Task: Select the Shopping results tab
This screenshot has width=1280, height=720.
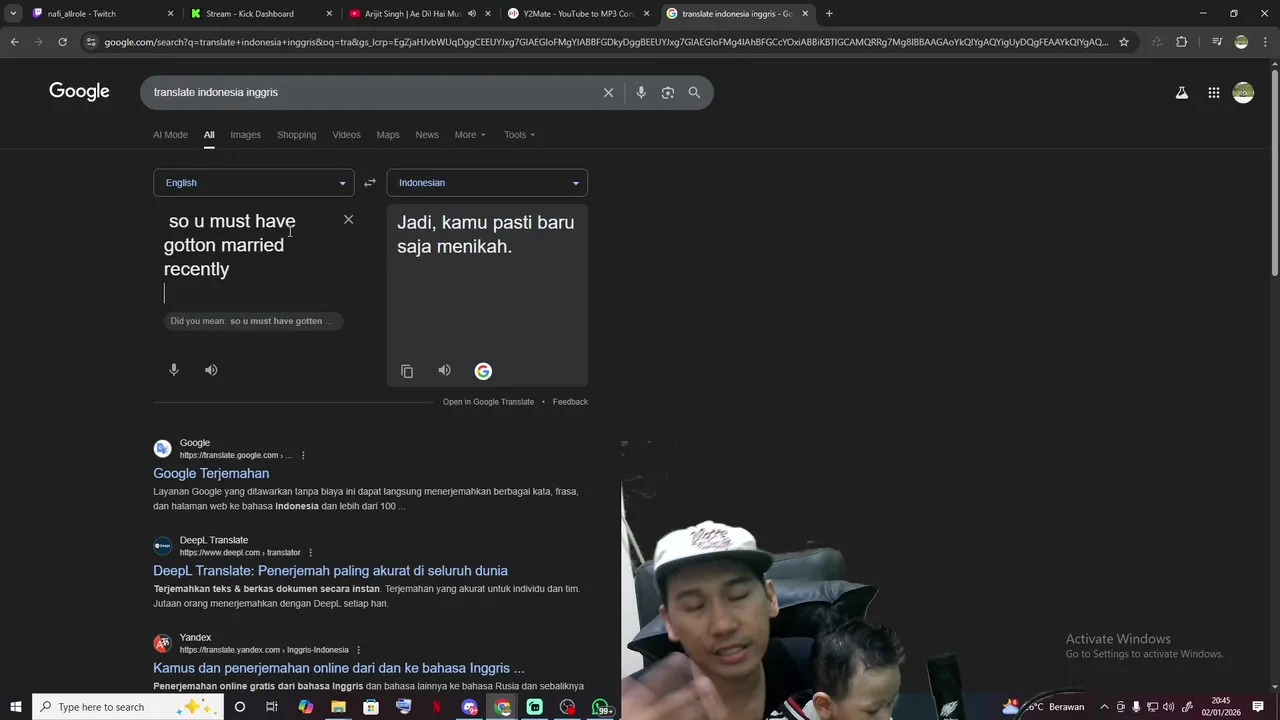Action: pyautogui.click(x=296, y=135)
